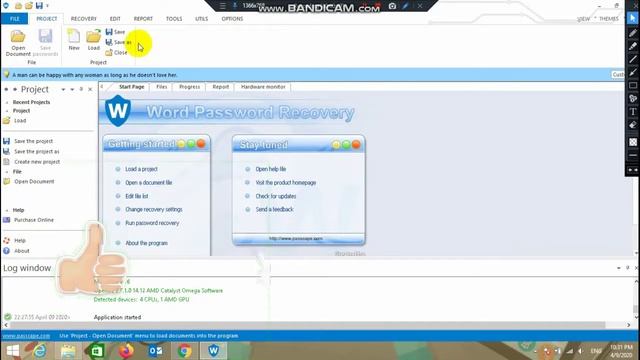
Task: Switch to the REPORT ribbon tab
Action: coord(143,19)
